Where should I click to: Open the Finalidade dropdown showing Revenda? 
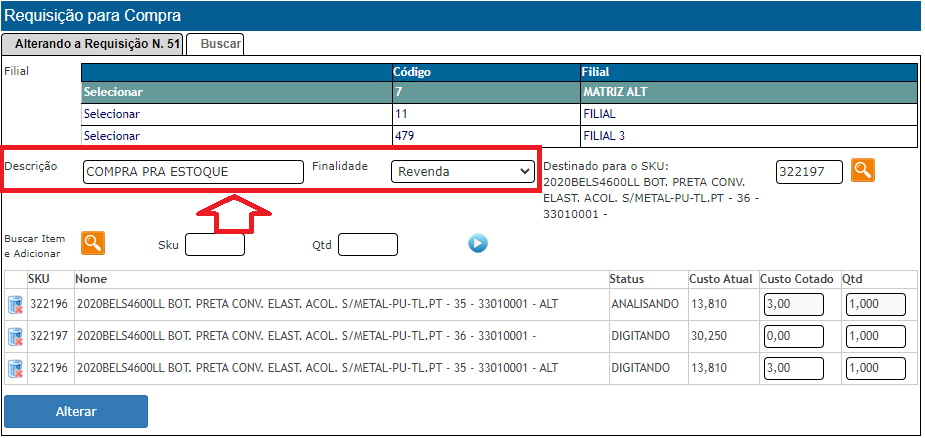[x=462, y=172]
